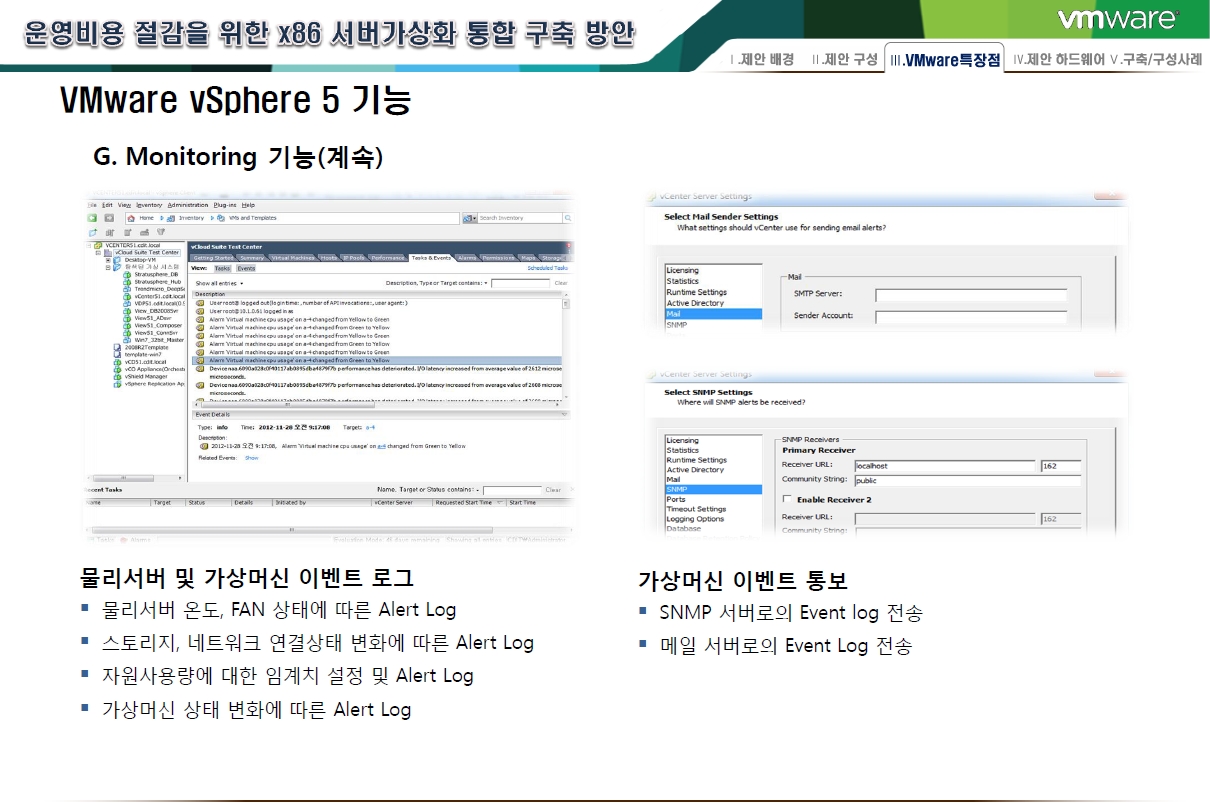1210x803 pixels.
Task: Select the 2008R2Template template
Action: pos(144,347)
